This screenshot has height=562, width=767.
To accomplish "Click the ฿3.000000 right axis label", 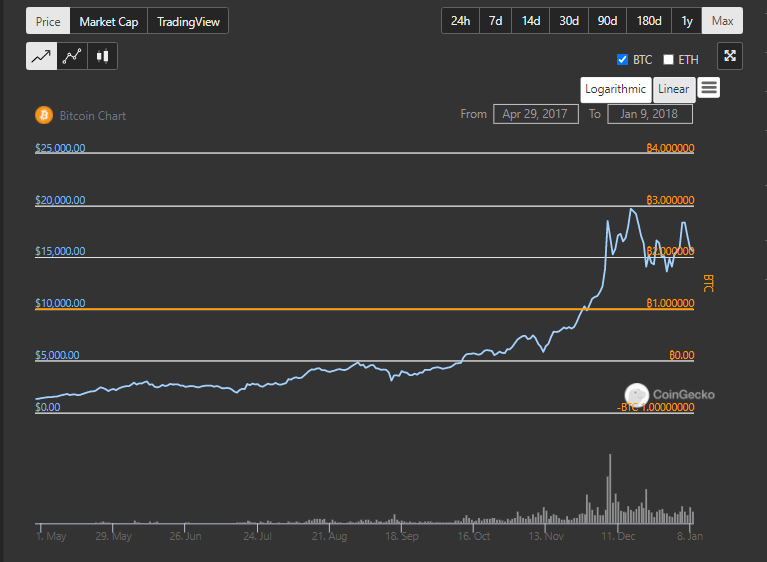I will (x=670, y=200).
